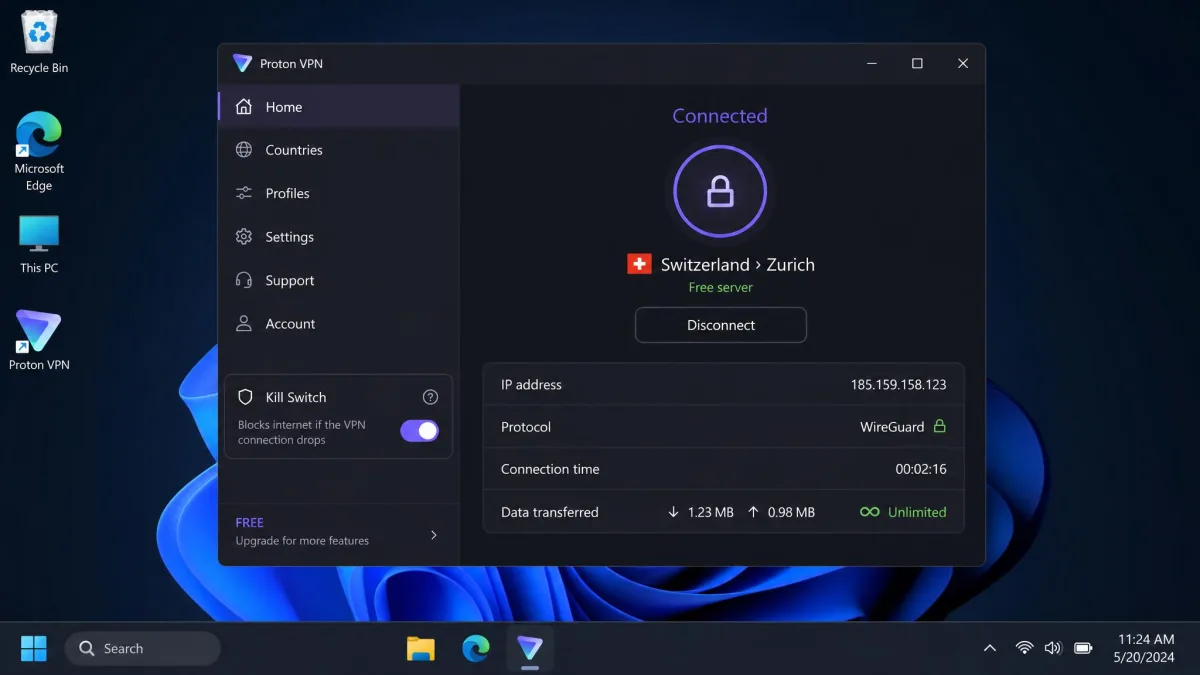Click the IP address 185.159.158.123

pyautogui.click(x=899, y=384)
